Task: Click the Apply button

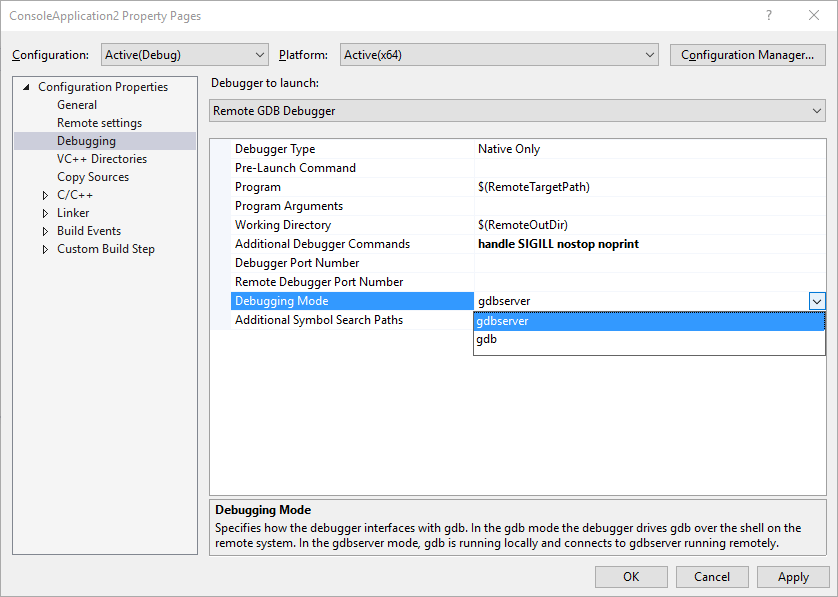Action: click(793, 576)
